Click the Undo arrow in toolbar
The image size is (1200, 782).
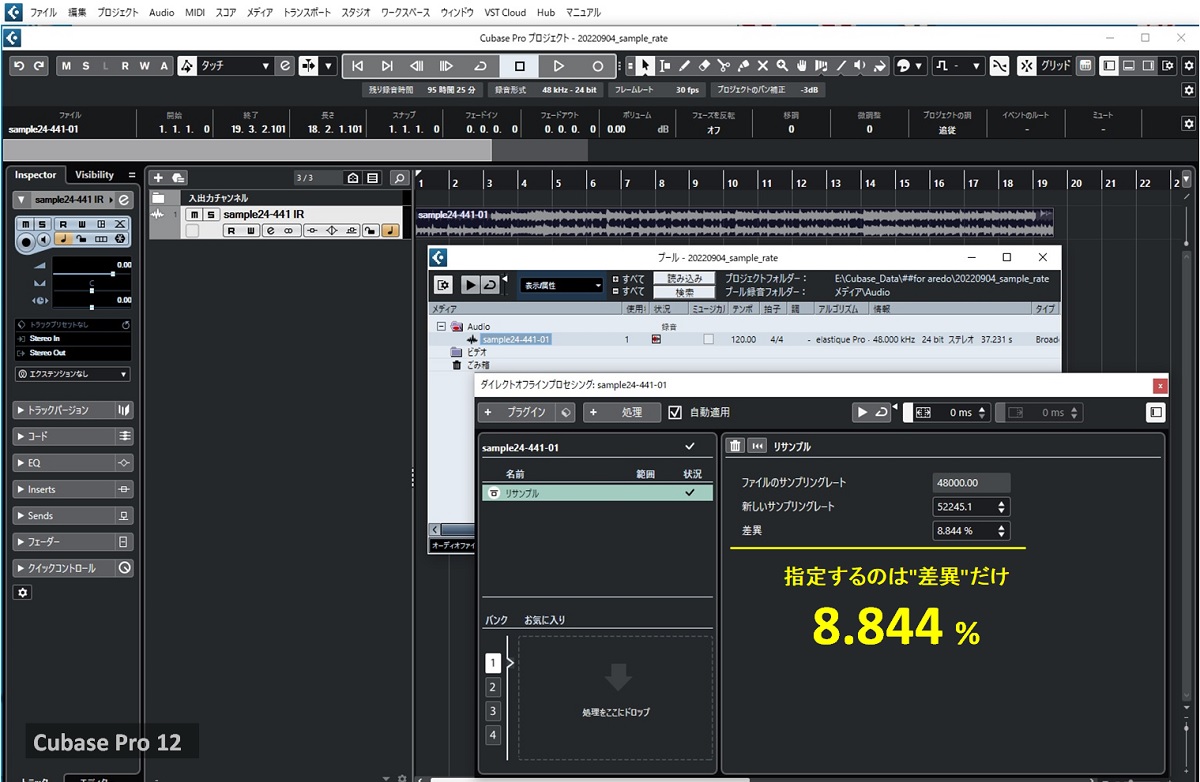19,66
